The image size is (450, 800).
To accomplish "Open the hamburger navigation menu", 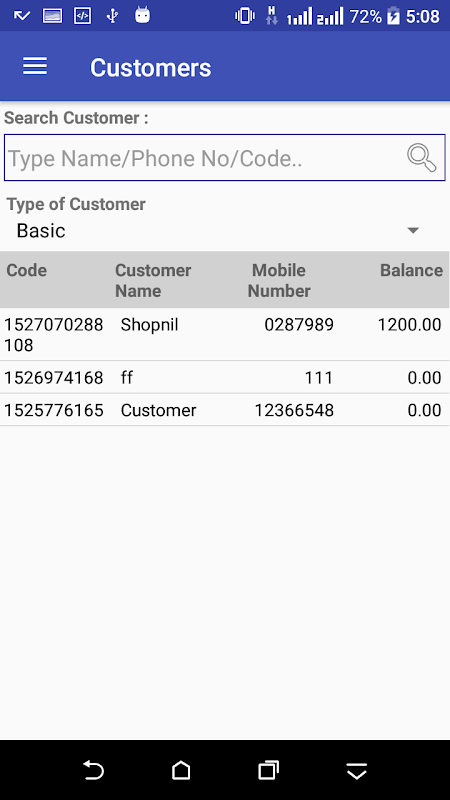I will tap(35, 66).
